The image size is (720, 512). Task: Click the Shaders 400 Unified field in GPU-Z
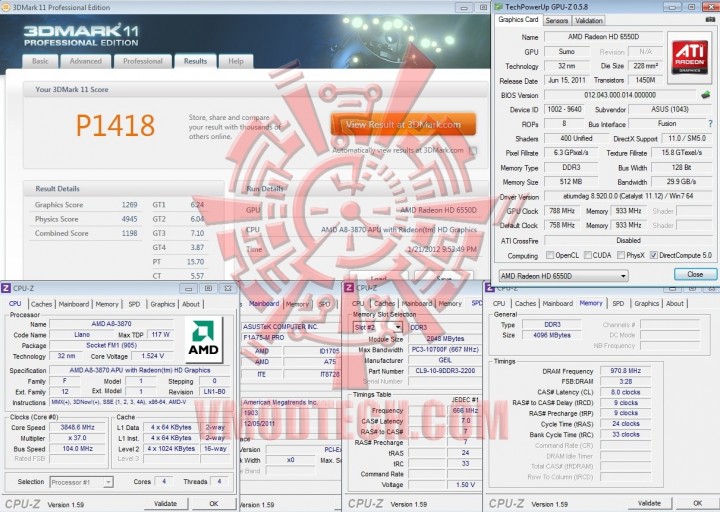coord(576,138)
